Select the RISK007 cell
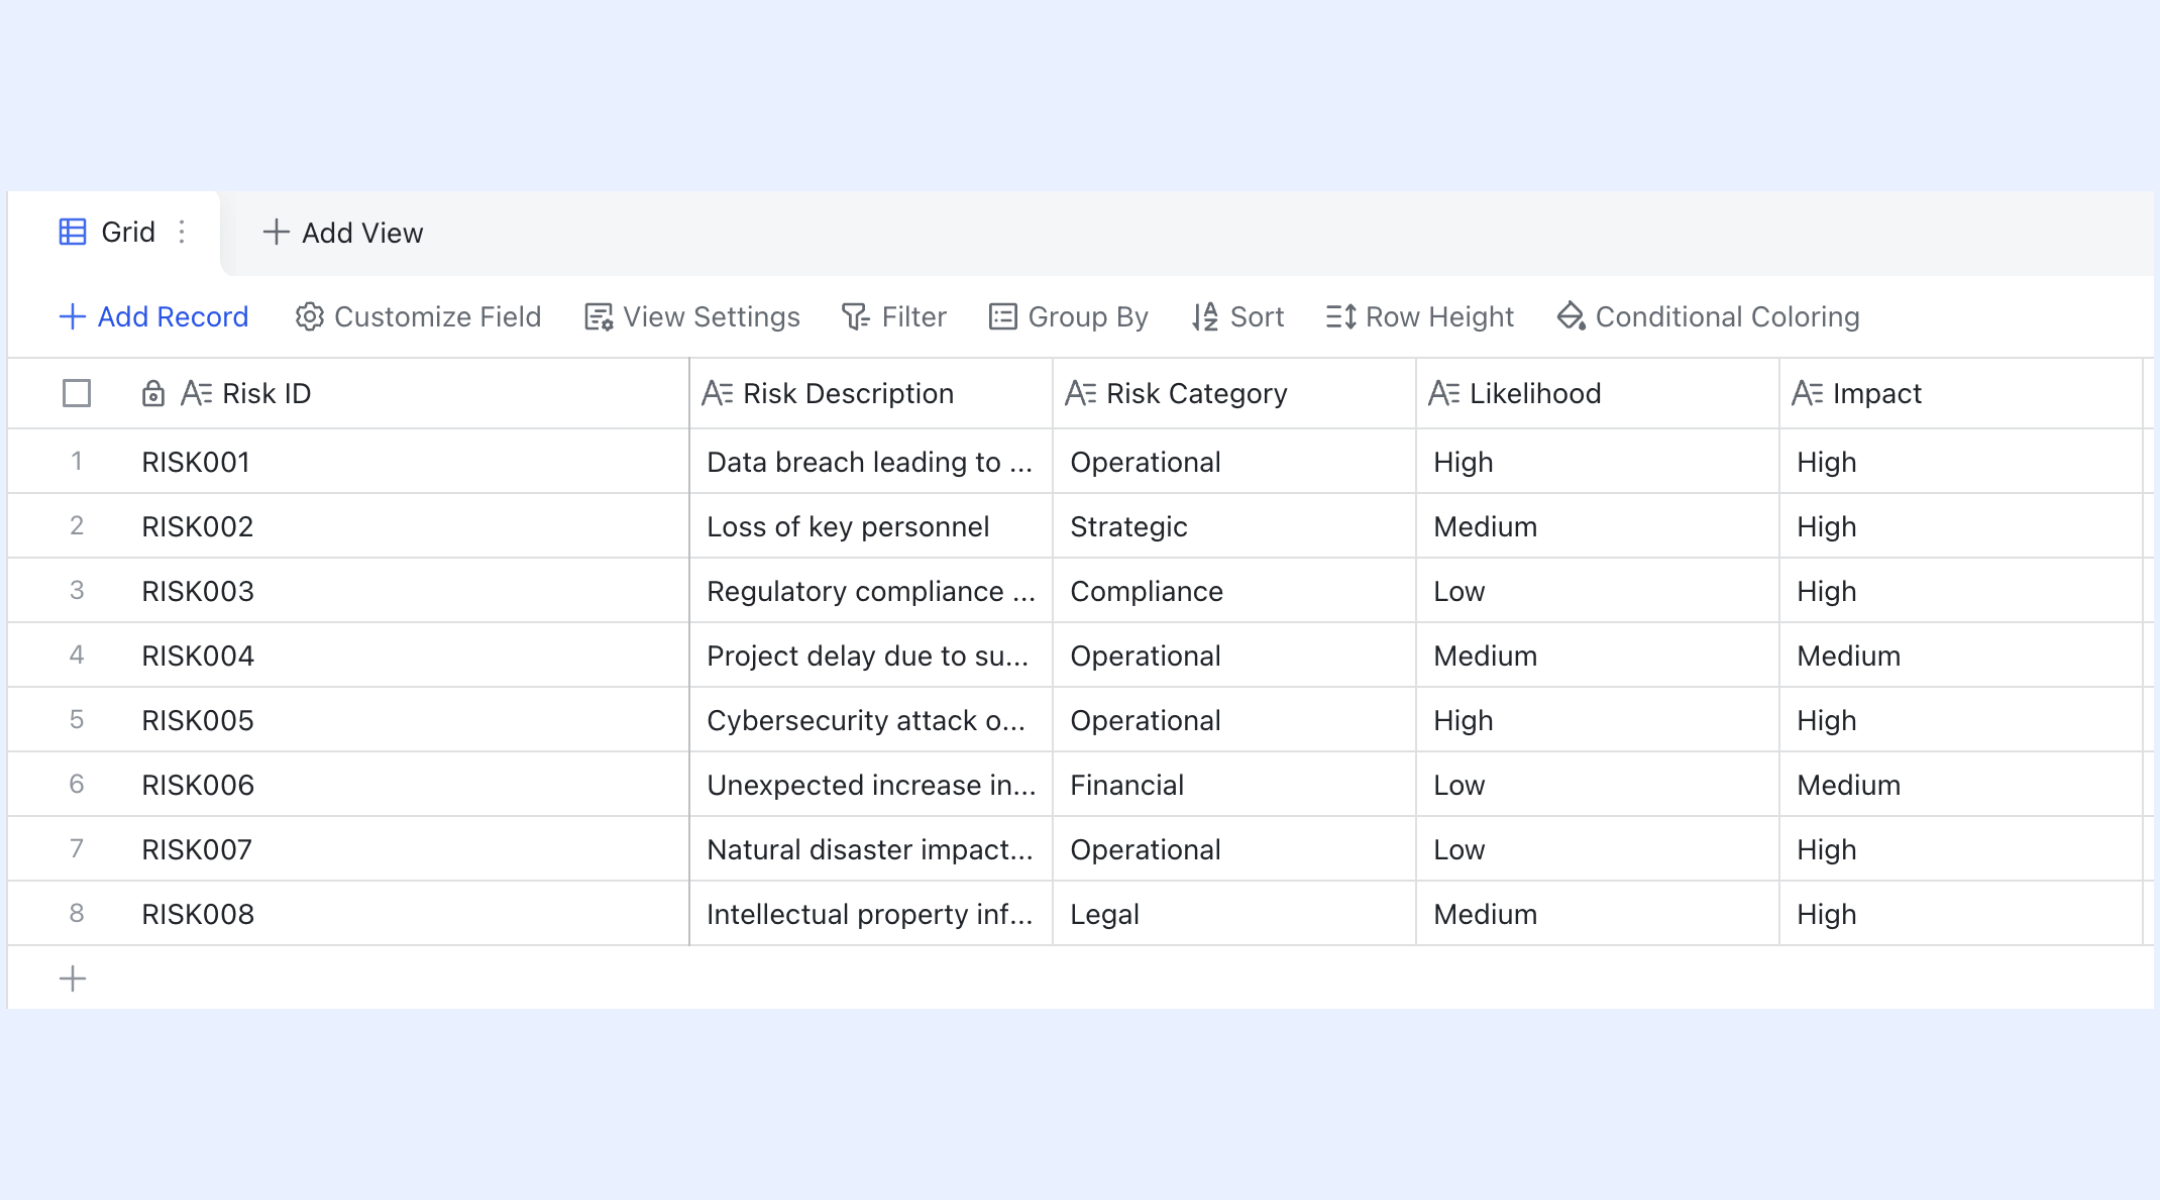Image resolution: width=2160 pixels, height=1200 pixels. tap(408, 849)
